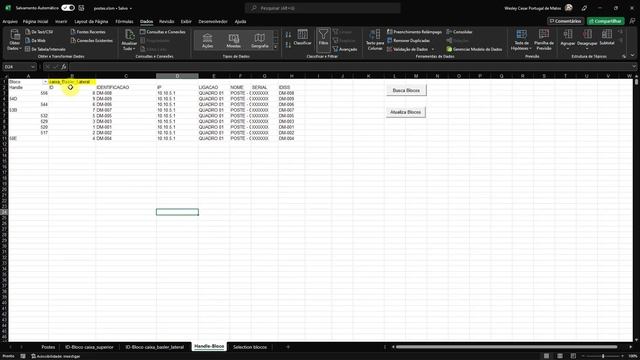Screen dimensions: 640x360
Task: Click the Busca Blocos button
Action: point(406,90)
